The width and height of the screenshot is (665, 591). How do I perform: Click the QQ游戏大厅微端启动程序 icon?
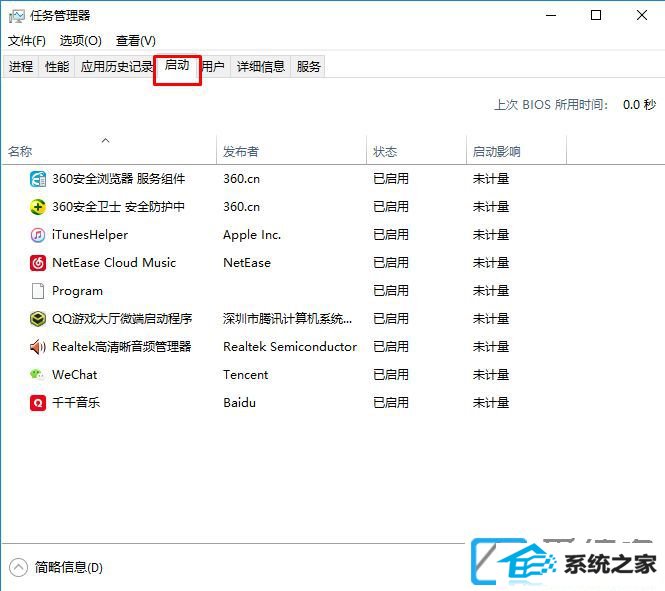point(38,319)
